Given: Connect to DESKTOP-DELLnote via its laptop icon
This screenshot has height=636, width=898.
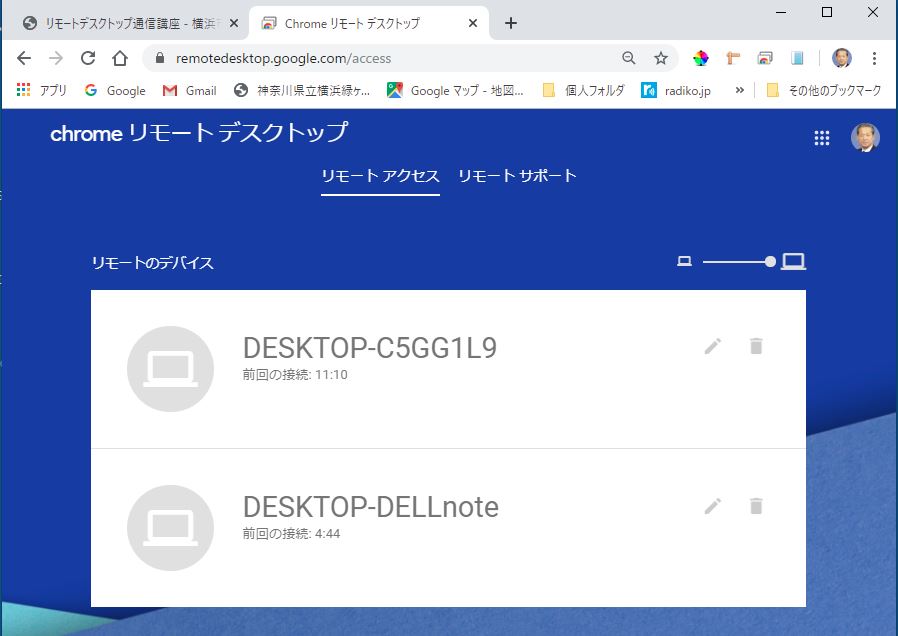Looking at the screenshot, I should (171, 528).
